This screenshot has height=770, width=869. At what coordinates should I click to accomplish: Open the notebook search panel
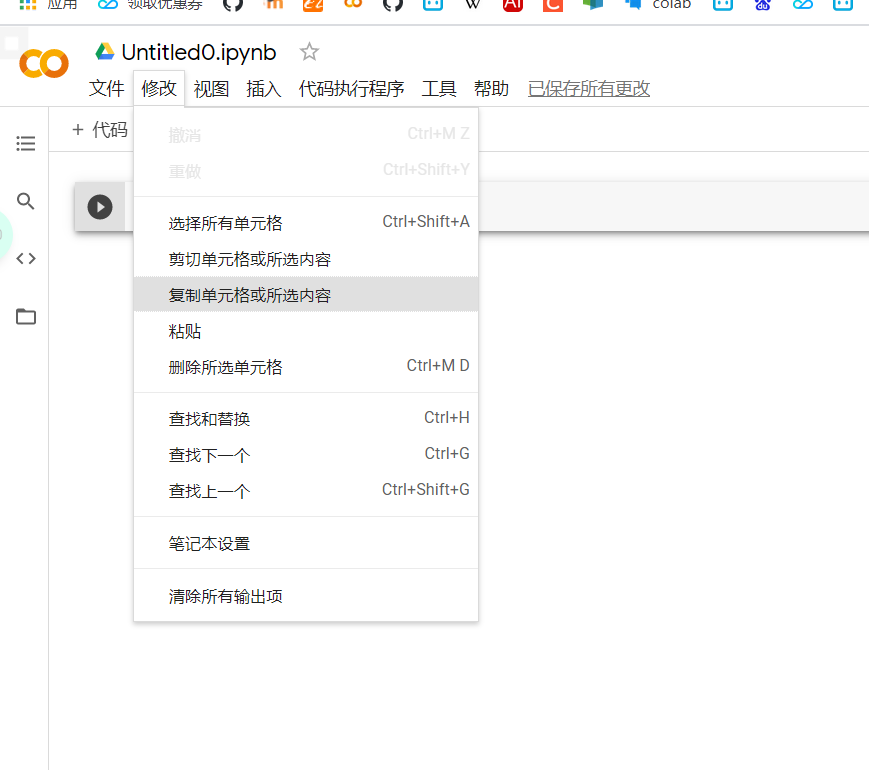click(x=25, y=200)
